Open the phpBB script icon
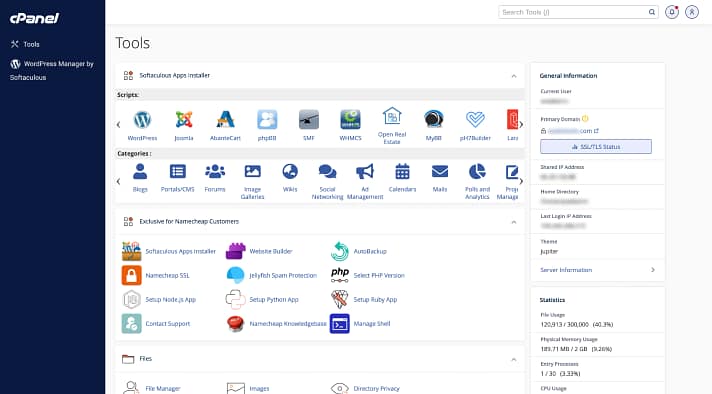Screen dimensions: 712x394 tap(267, 120)
